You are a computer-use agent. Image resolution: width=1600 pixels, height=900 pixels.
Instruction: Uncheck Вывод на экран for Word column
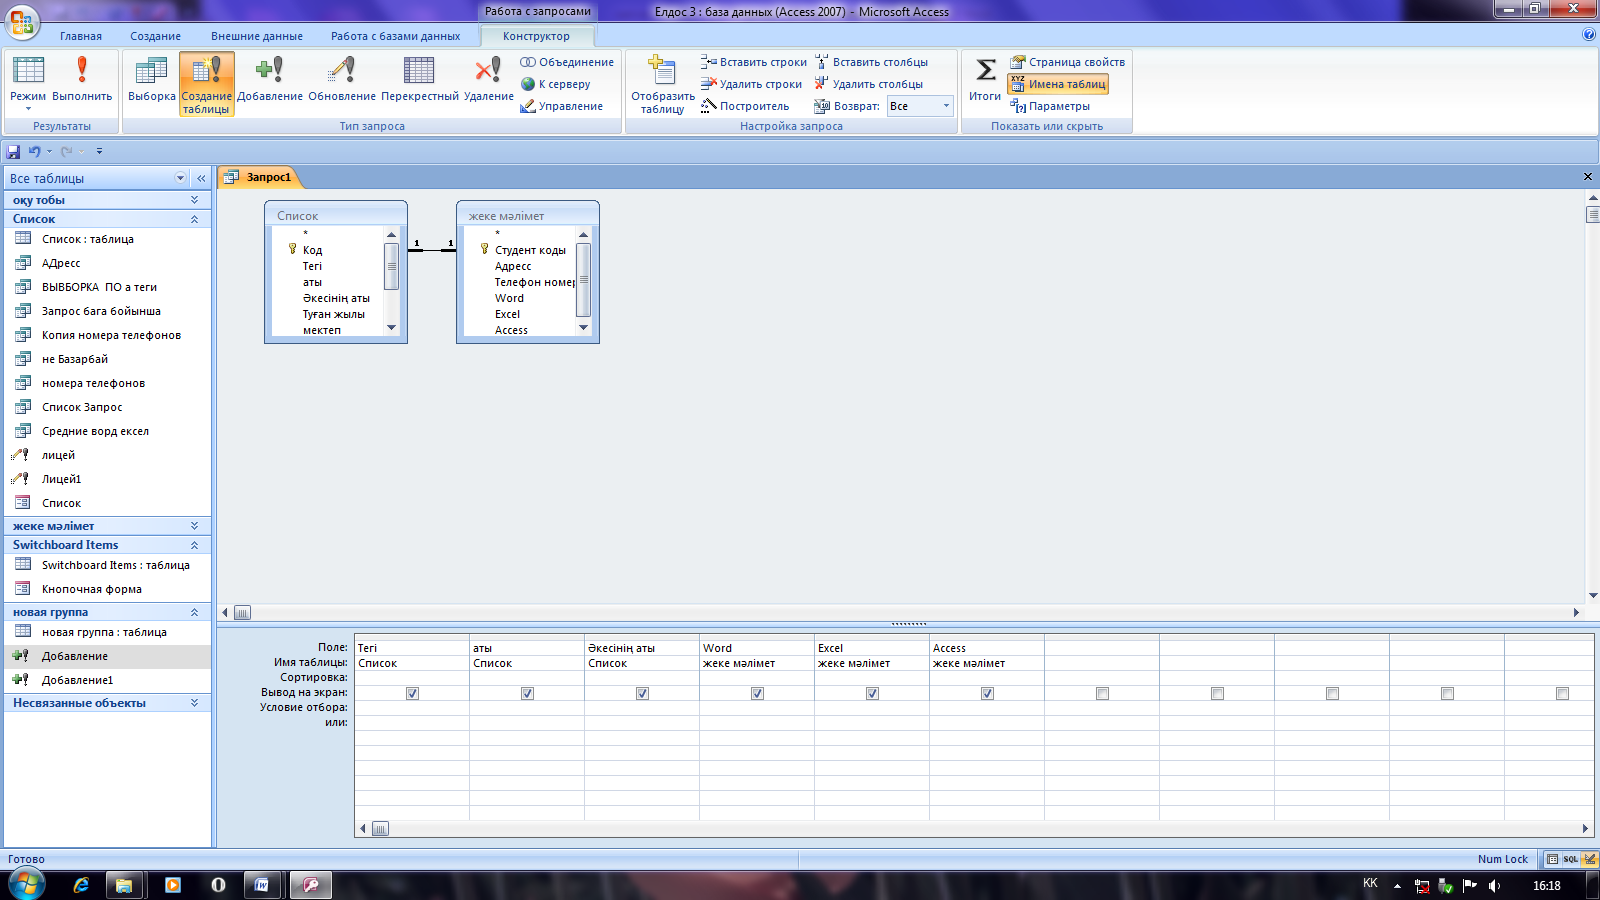[757, 693]
